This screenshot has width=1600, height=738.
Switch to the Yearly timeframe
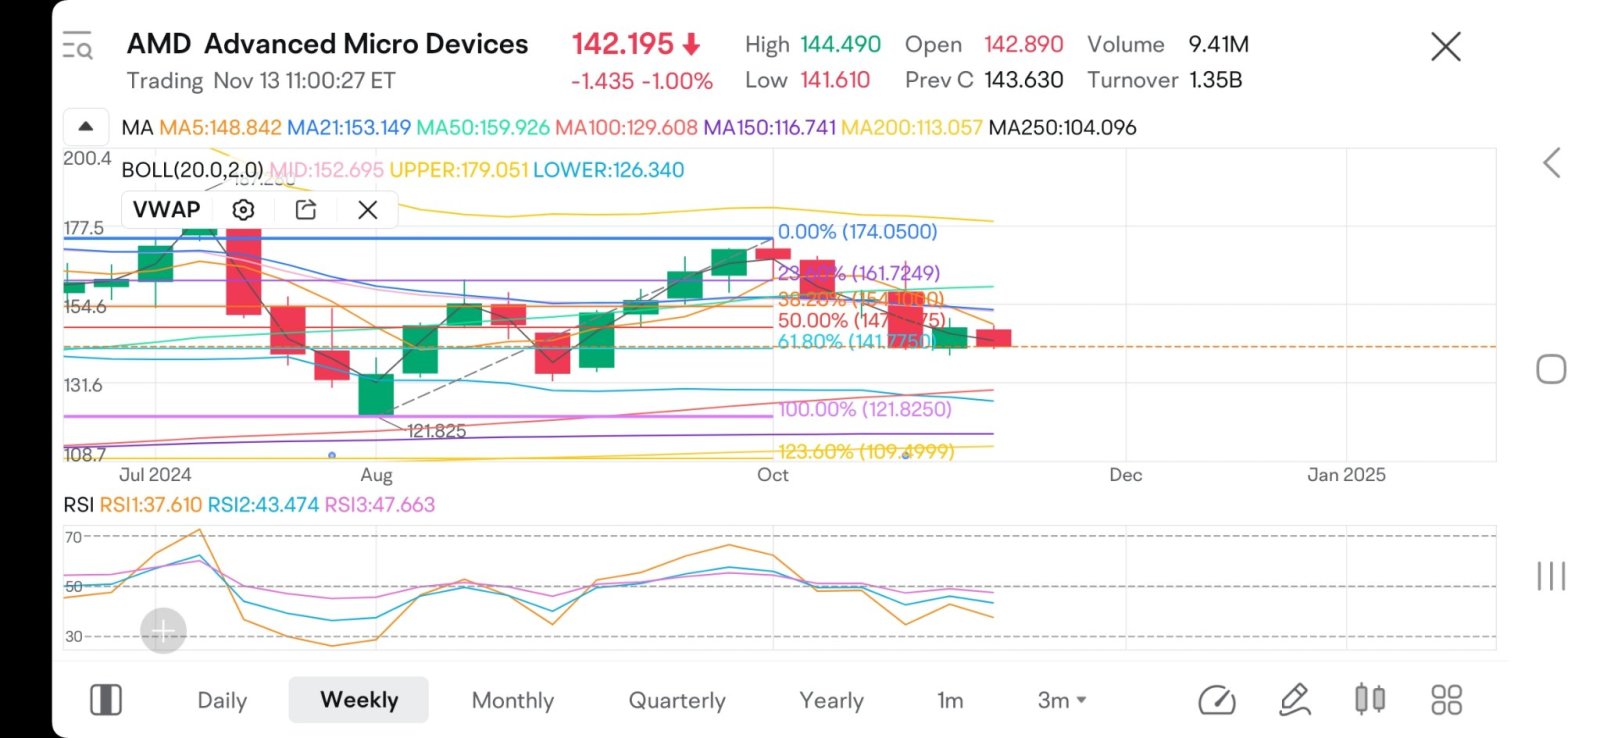[831, 701]
